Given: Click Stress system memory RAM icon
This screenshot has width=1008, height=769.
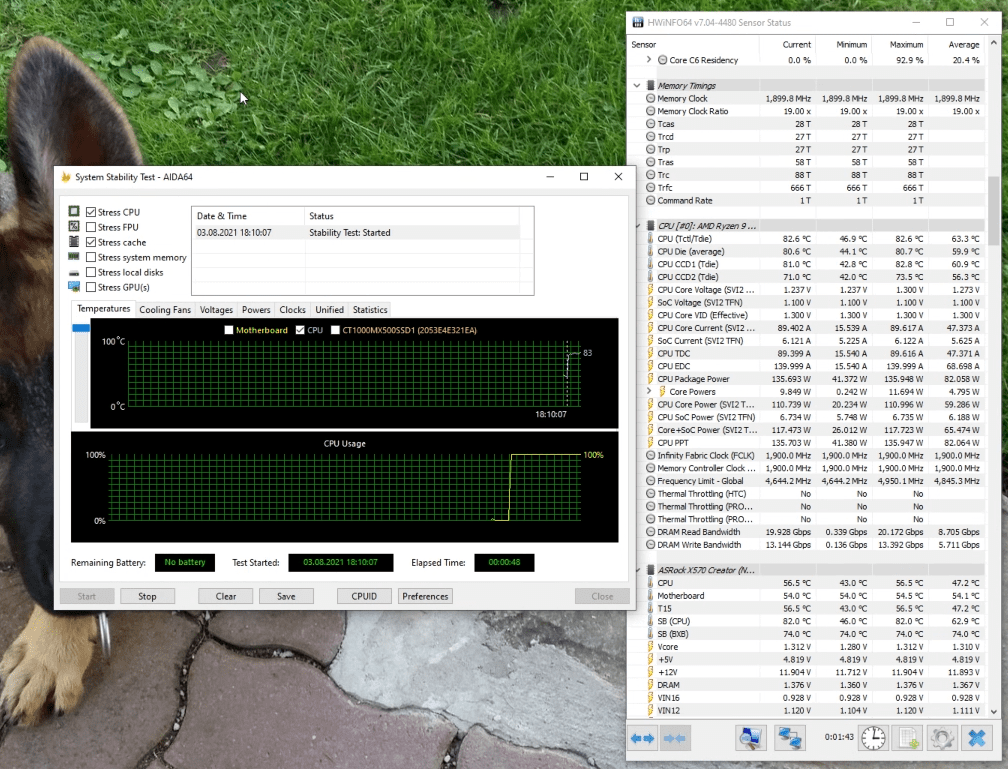Looking at the screenshot, I should coord(74,257).
